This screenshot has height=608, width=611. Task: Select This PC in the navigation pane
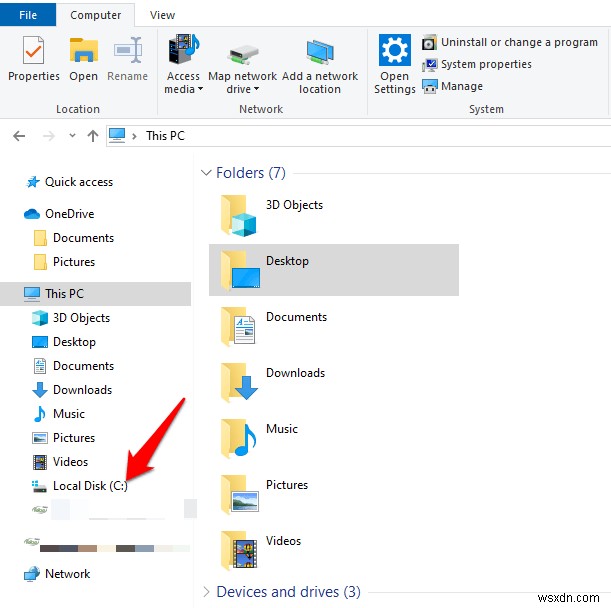pyautogui.click(x=95, y=294)
